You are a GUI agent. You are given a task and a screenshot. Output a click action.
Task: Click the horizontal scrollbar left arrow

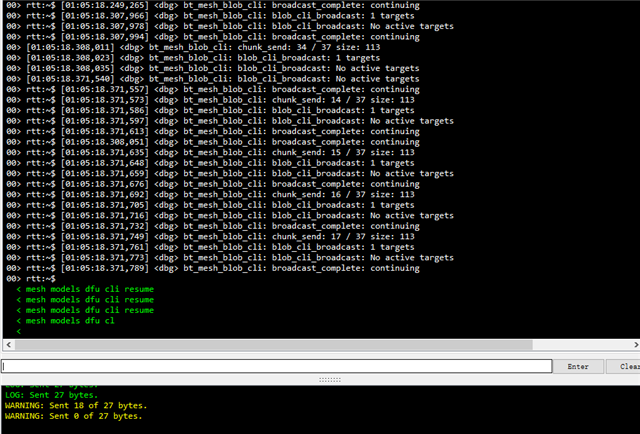pyautogui.click(x=9, y=345)
